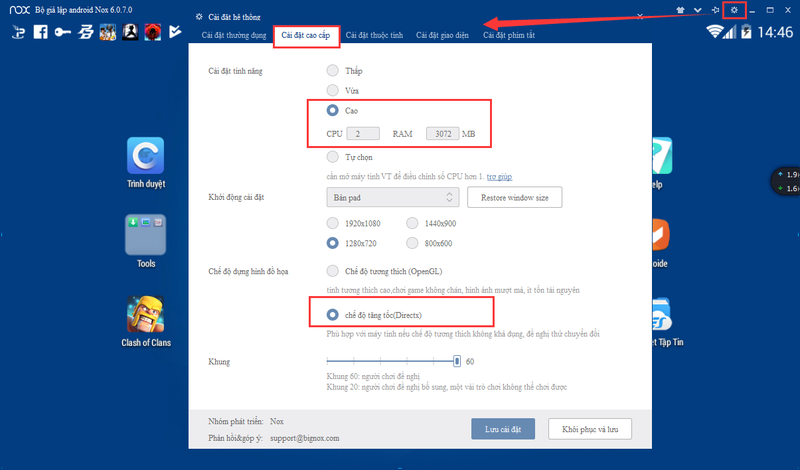Click the frame rate slider handle at 60
This screenshot has width=800, height=470.
coord(457,361)
